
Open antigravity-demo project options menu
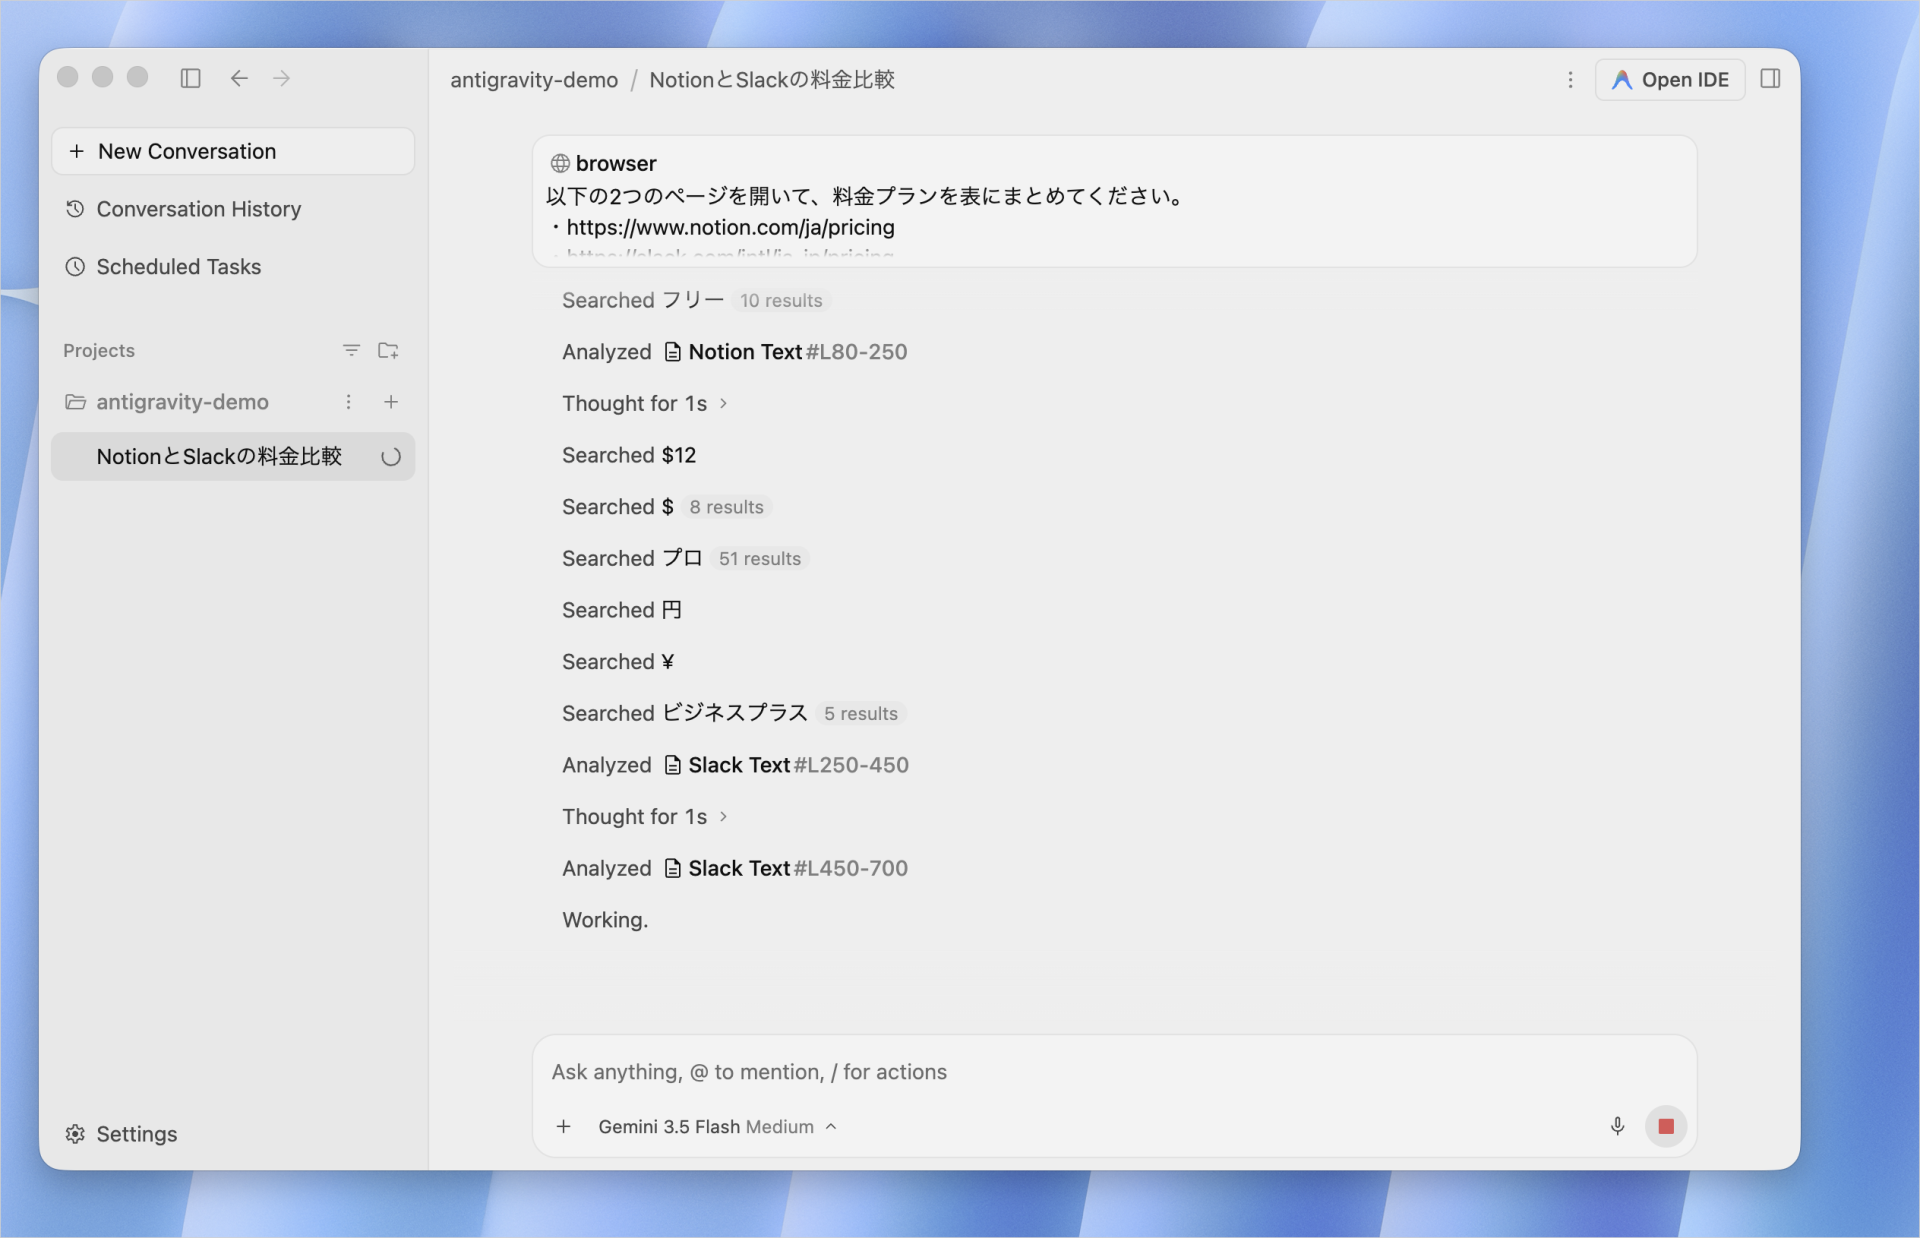(348, 402)
